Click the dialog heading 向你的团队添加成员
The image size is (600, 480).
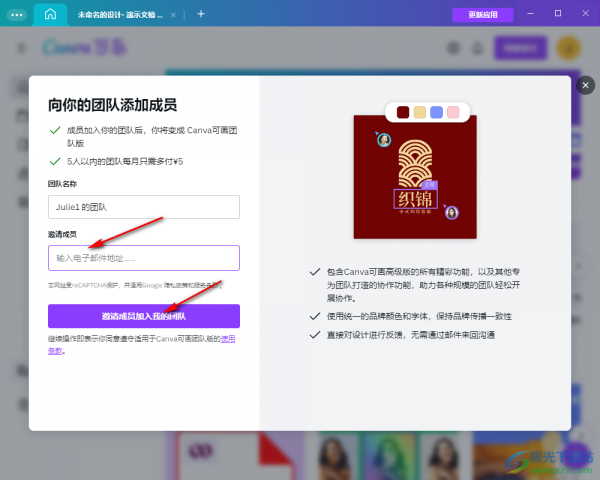(112, 105)
